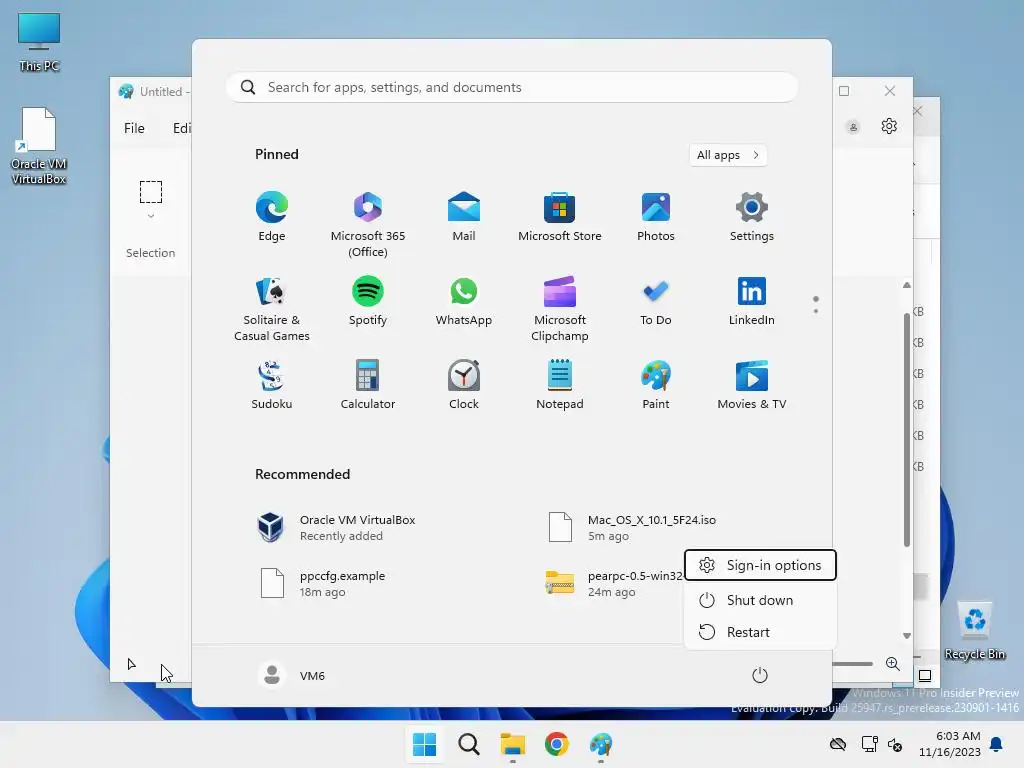
Task: Open Paint from pinned apps
Action: 656,385
